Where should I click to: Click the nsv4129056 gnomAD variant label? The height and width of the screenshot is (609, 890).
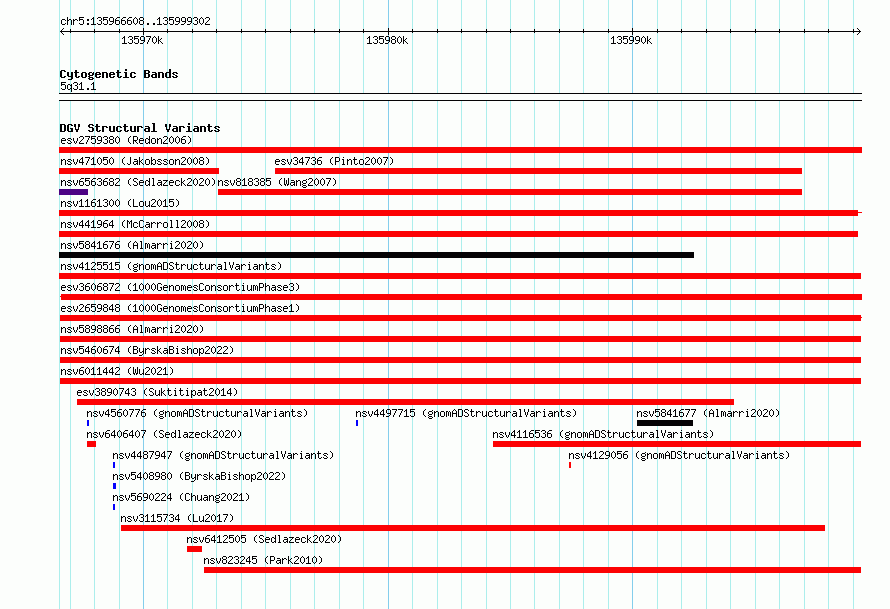click(x=679, y=455)
